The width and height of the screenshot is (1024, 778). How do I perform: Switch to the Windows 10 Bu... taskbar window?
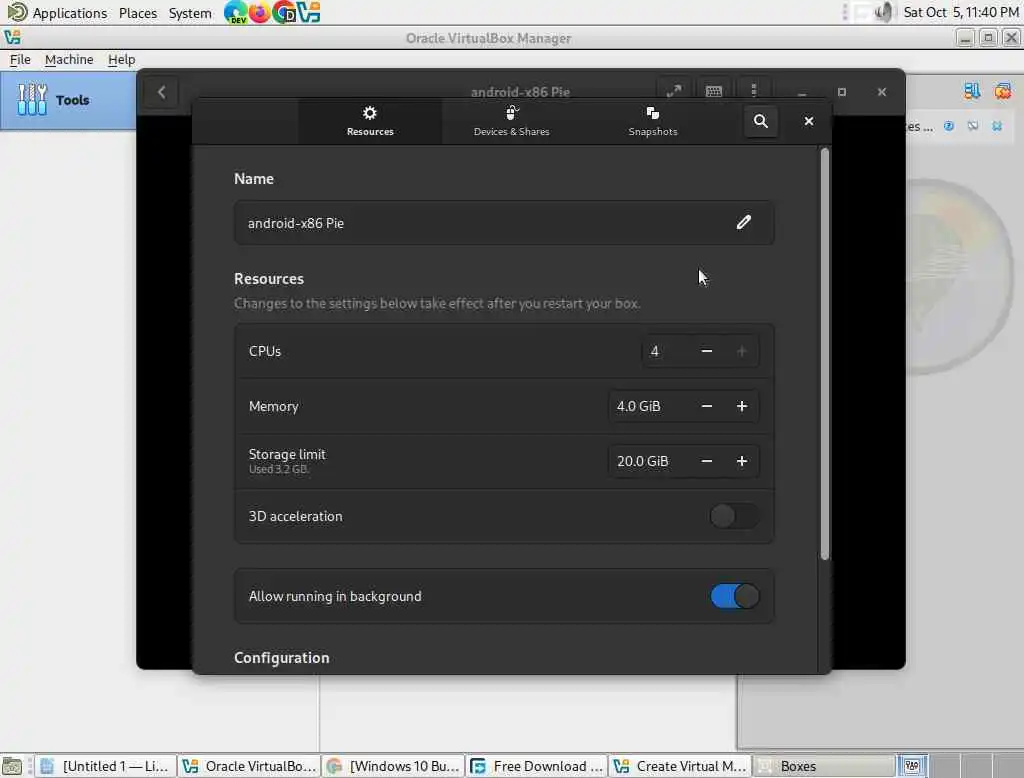393,766
